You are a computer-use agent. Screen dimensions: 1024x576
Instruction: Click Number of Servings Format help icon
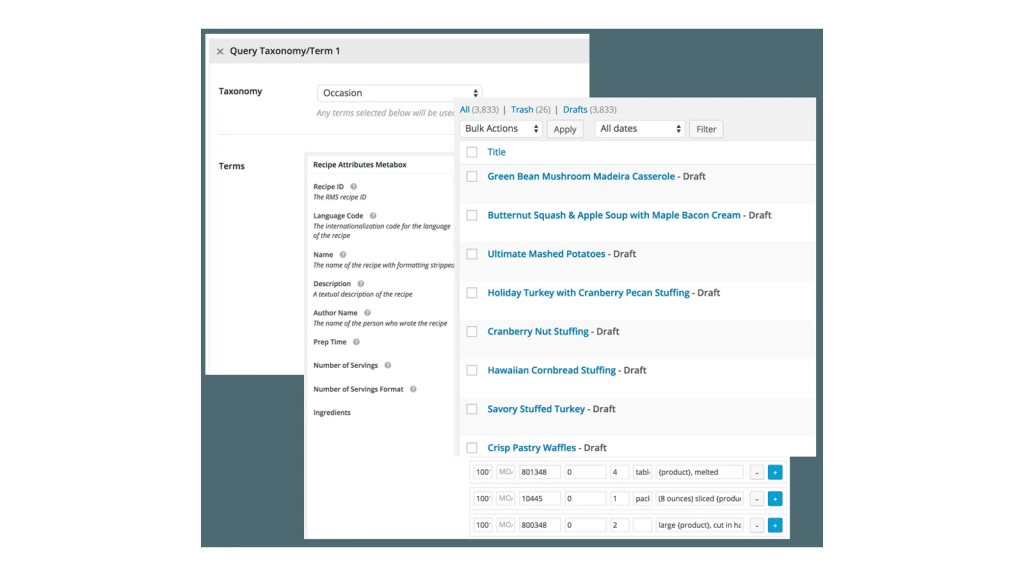click(413, 389)
